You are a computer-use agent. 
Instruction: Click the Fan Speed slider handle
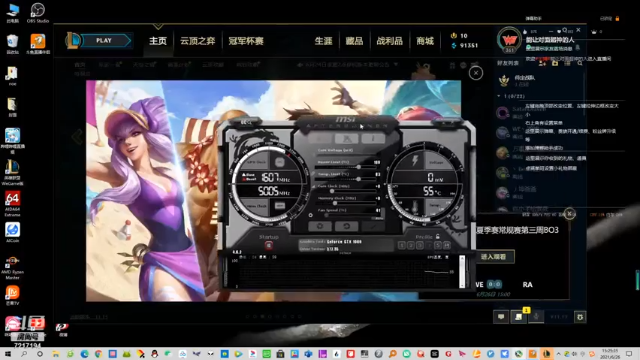tap(326, 215)
